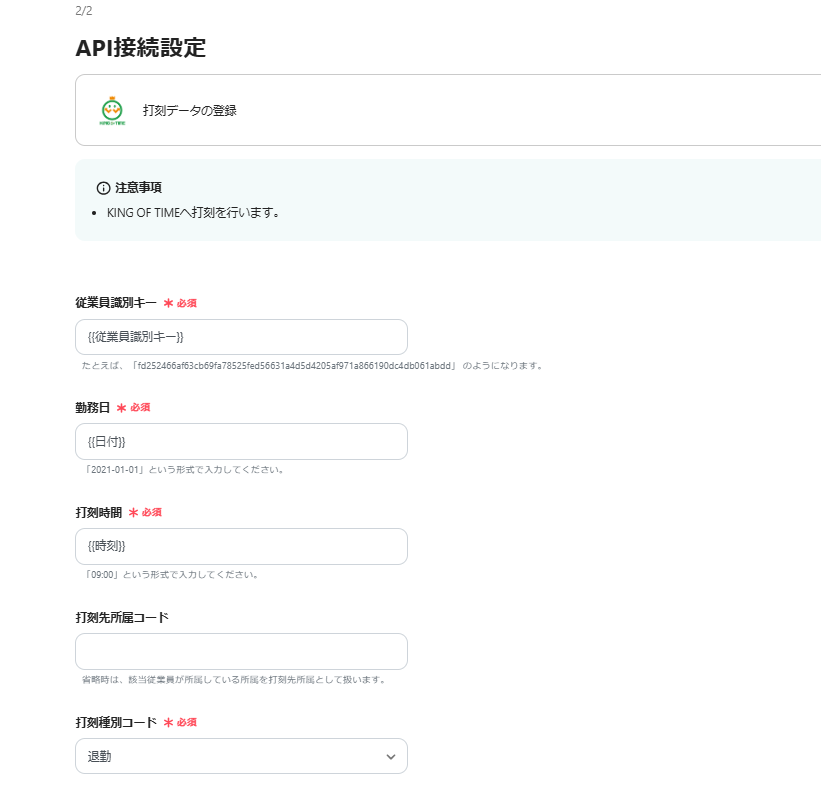
Task: Focus the 従業員識別キー input field
Action: 241,337
